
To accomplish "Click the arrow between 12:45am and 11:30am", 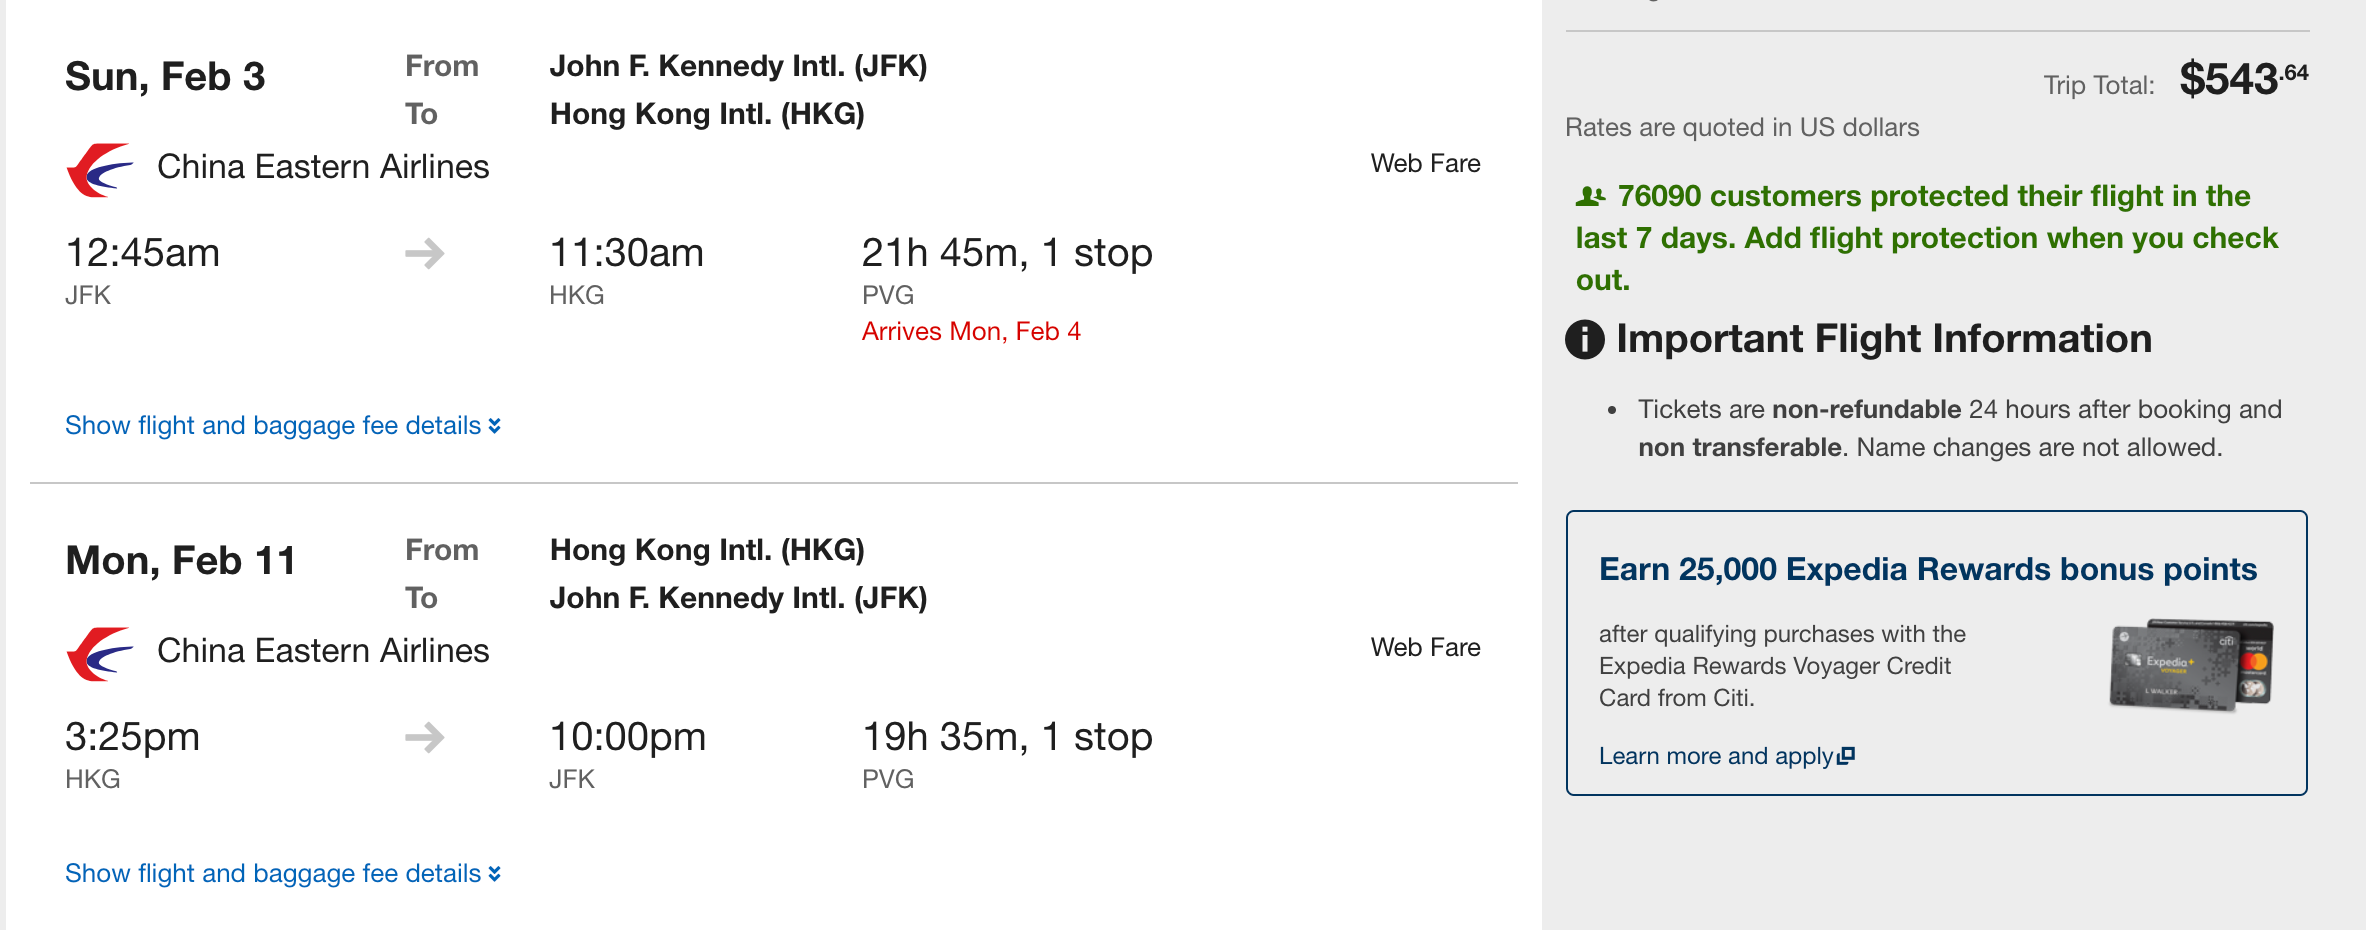I will pos(425,253).
